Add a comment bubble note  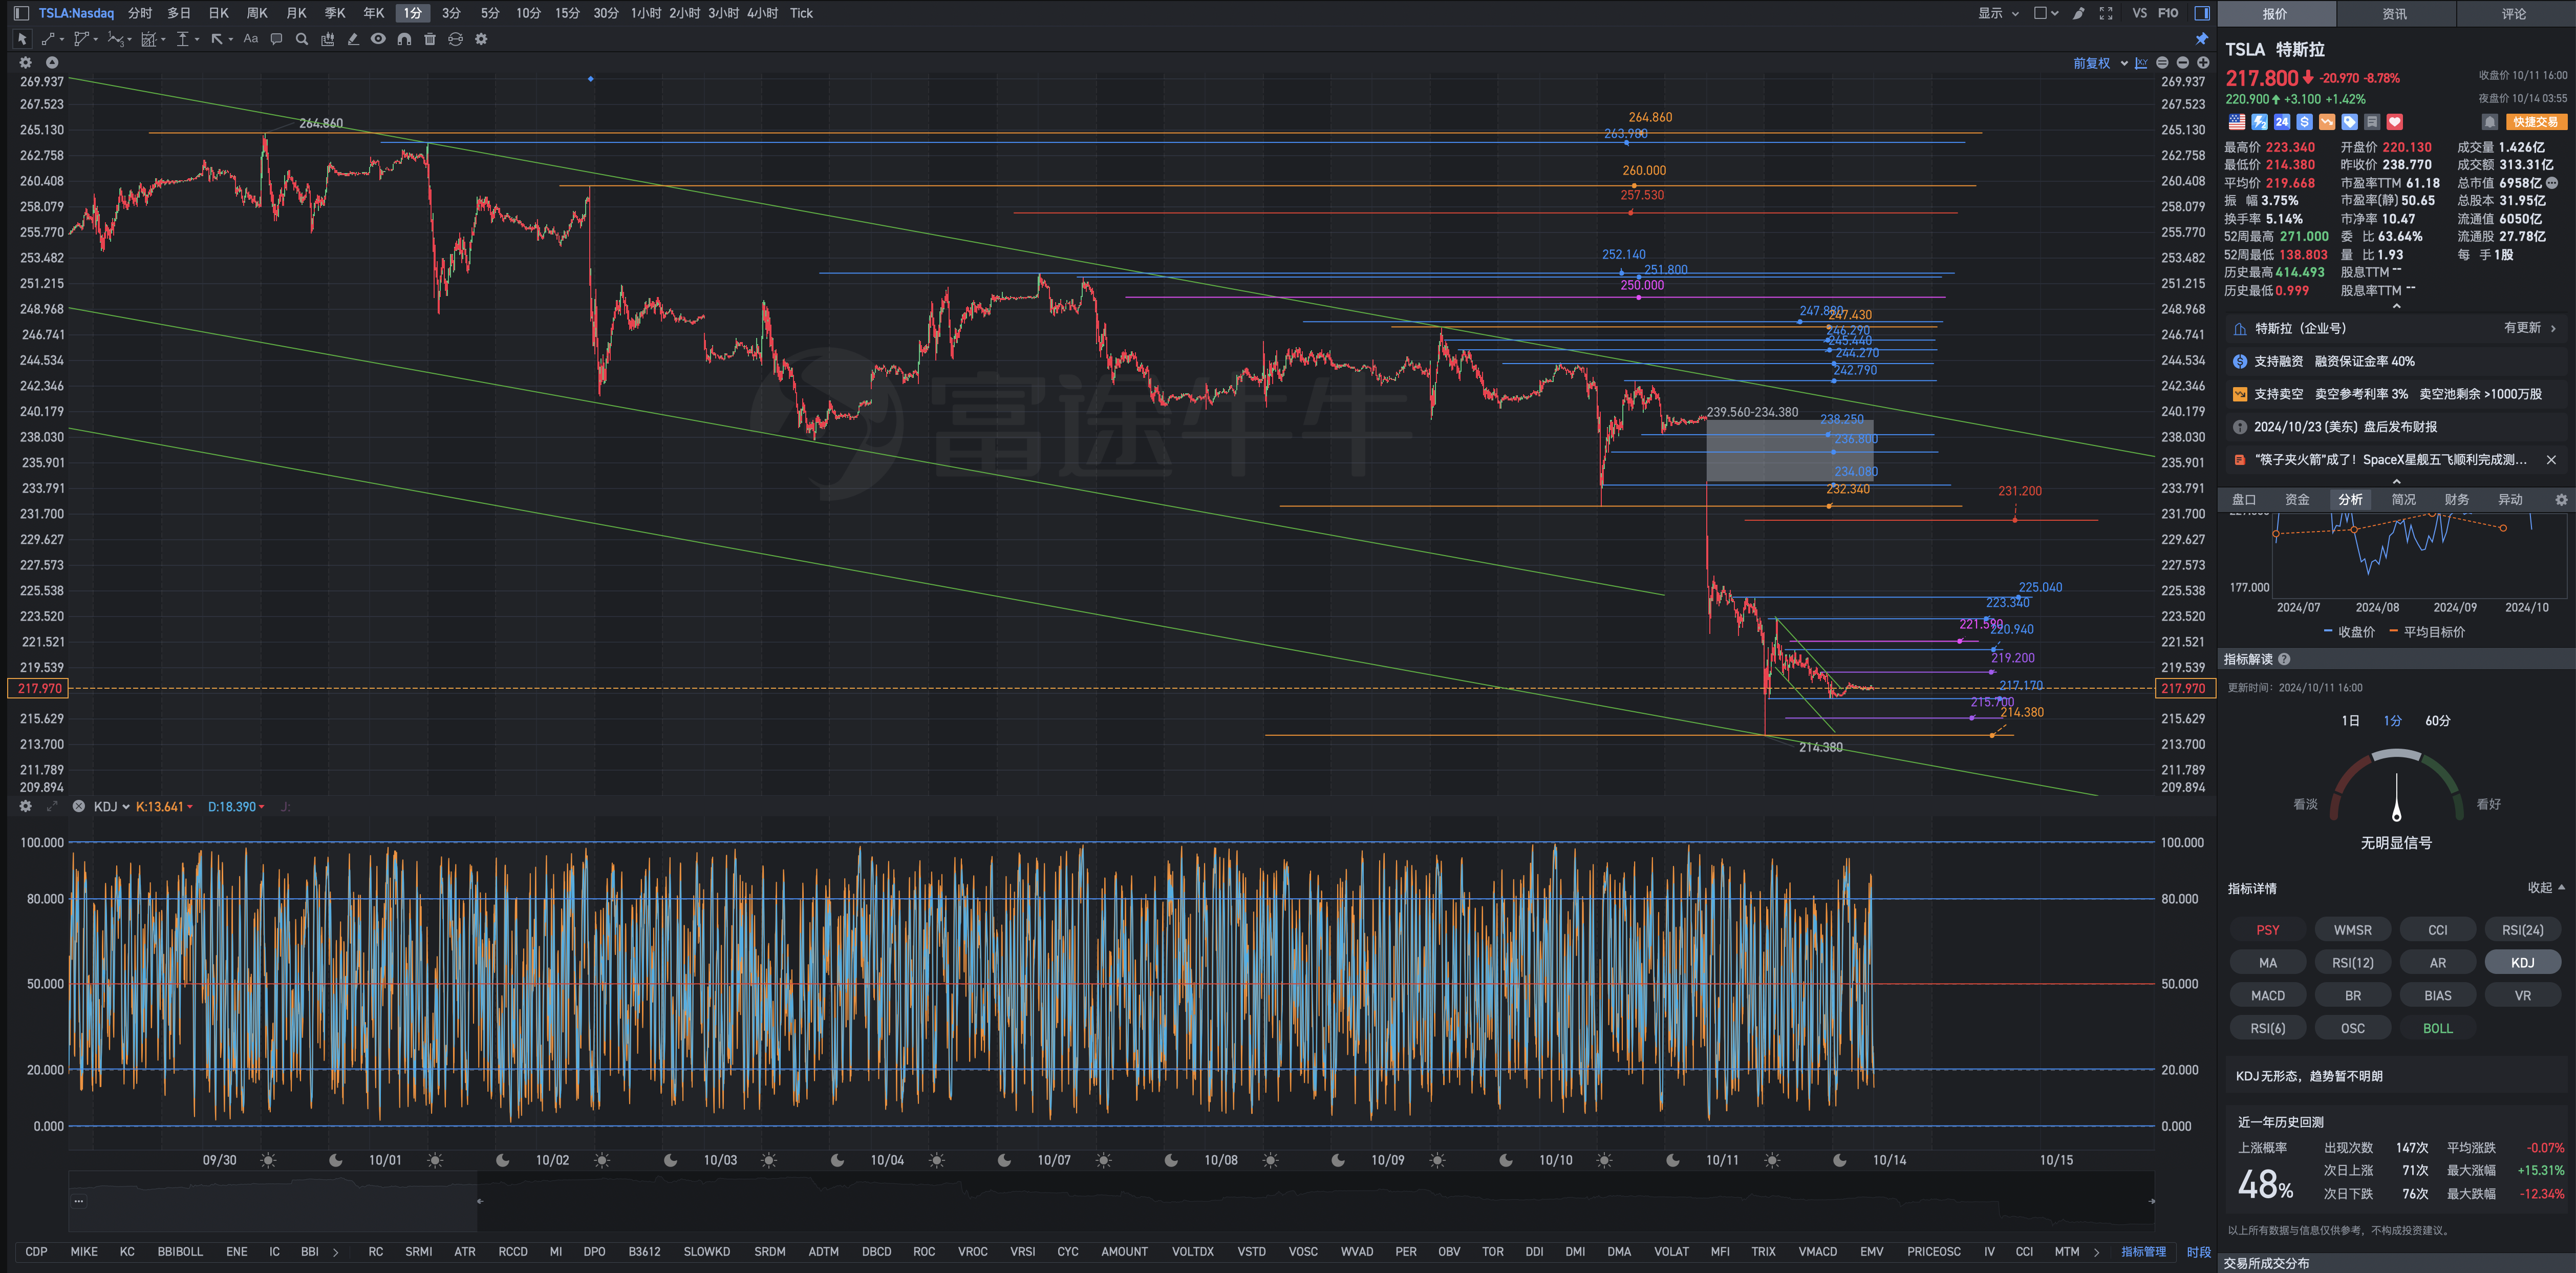(x=276, y=39)
